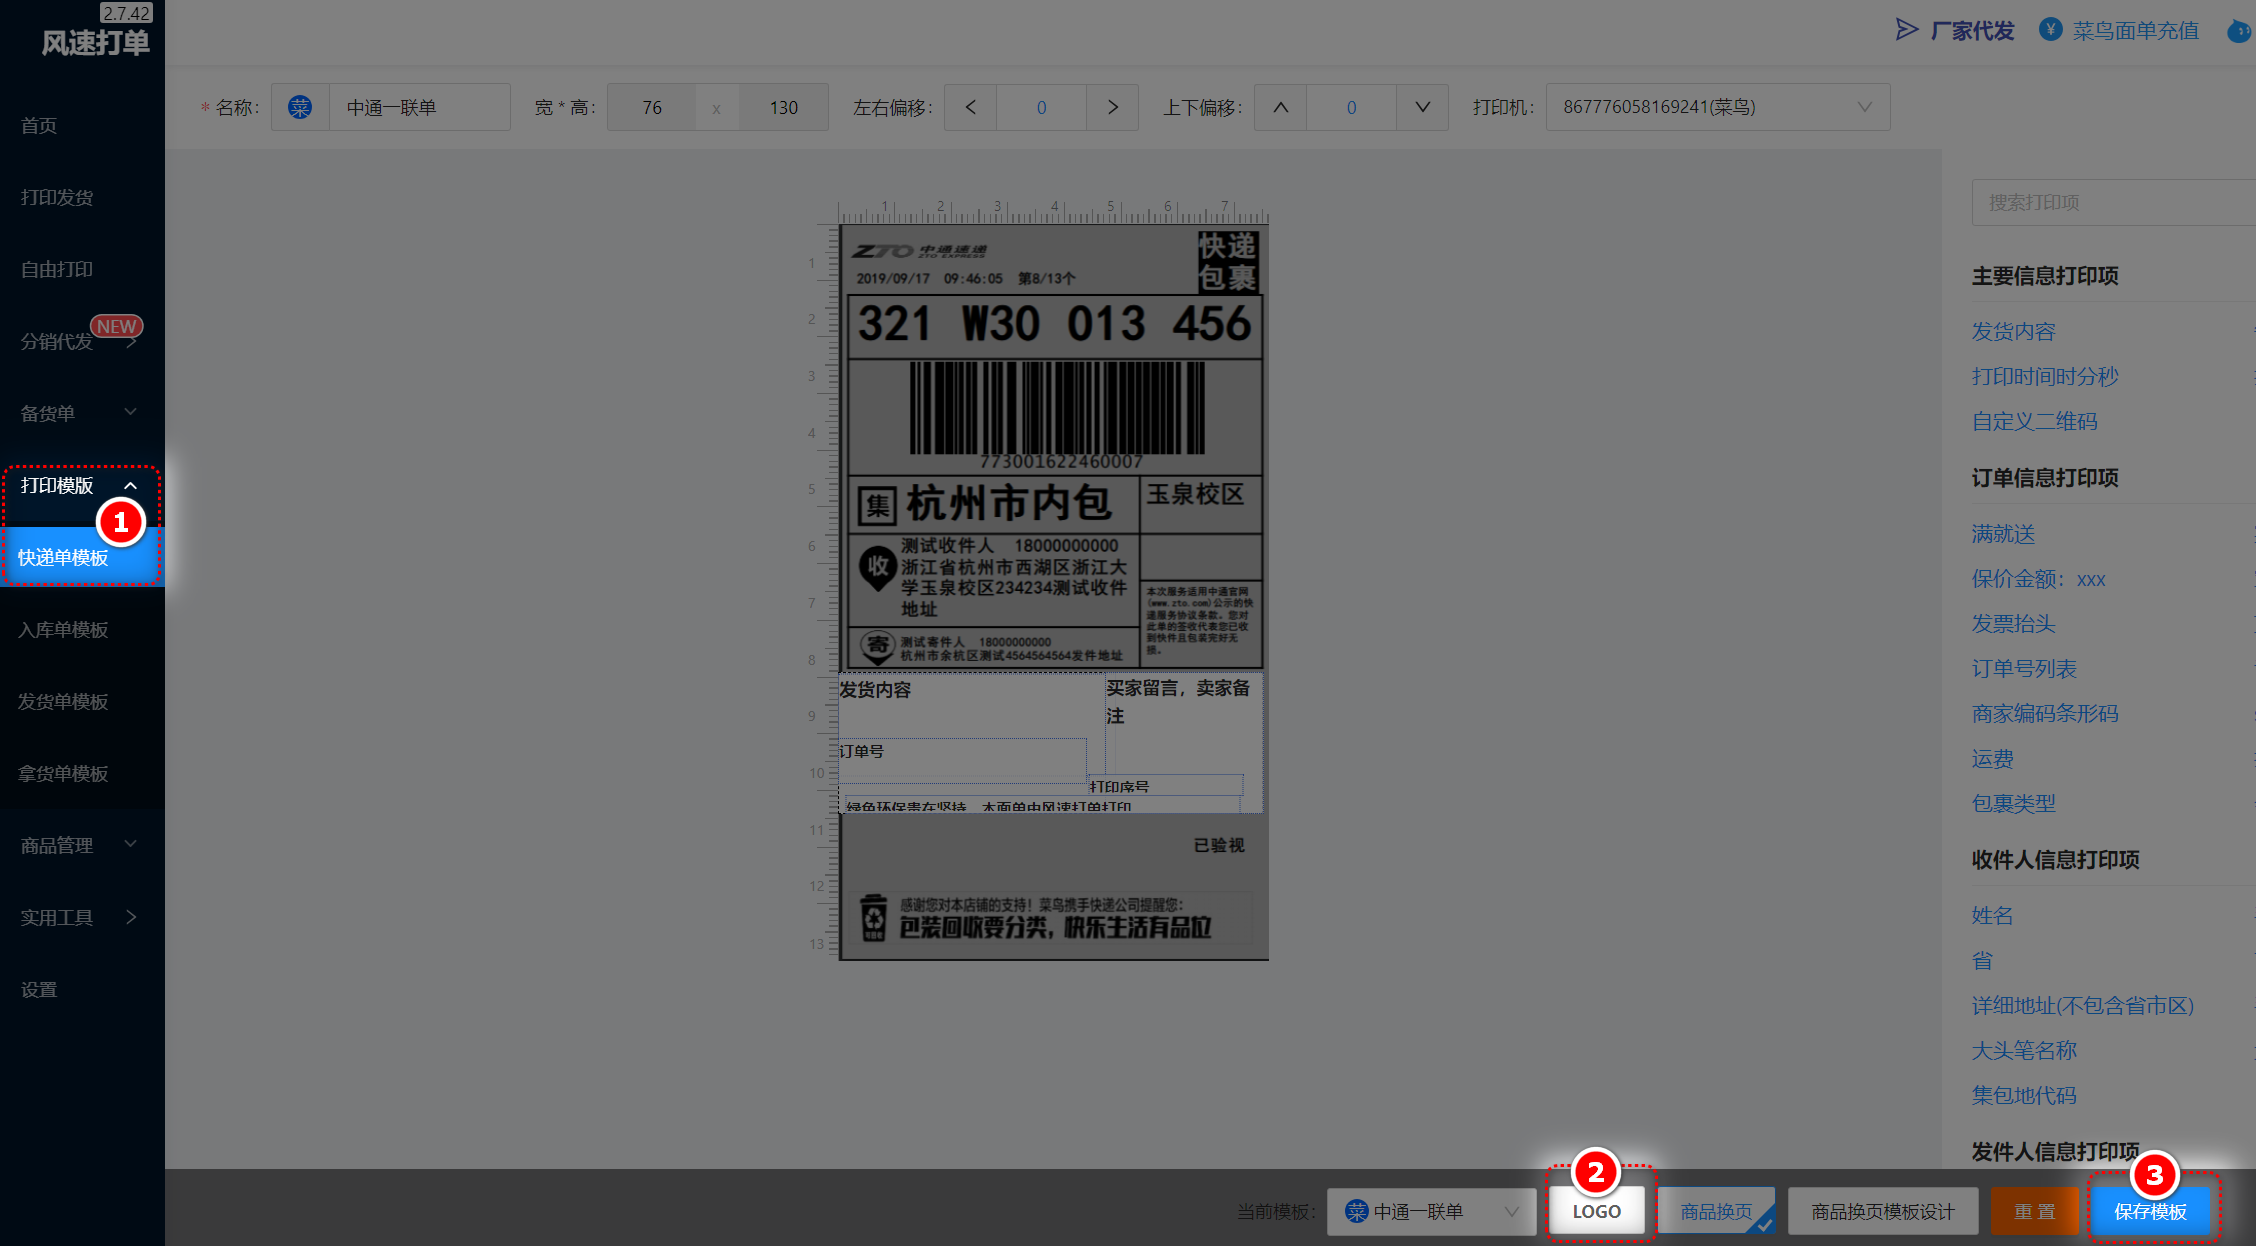The image size is (2256, 1246).
Task: Click the 菜鸟 icon beside template name
Action: [300, 107]
